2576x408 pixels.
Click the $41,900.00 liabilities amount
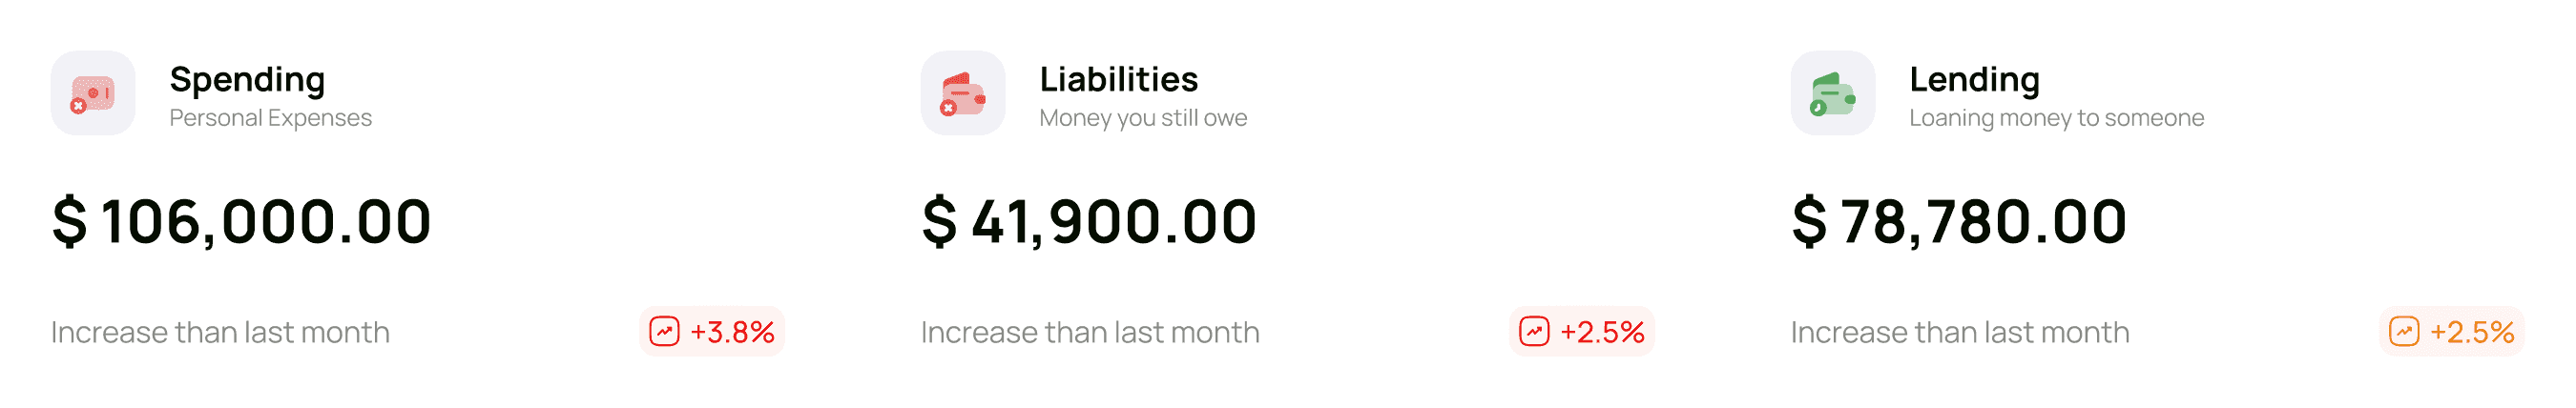pos(1088,221)
